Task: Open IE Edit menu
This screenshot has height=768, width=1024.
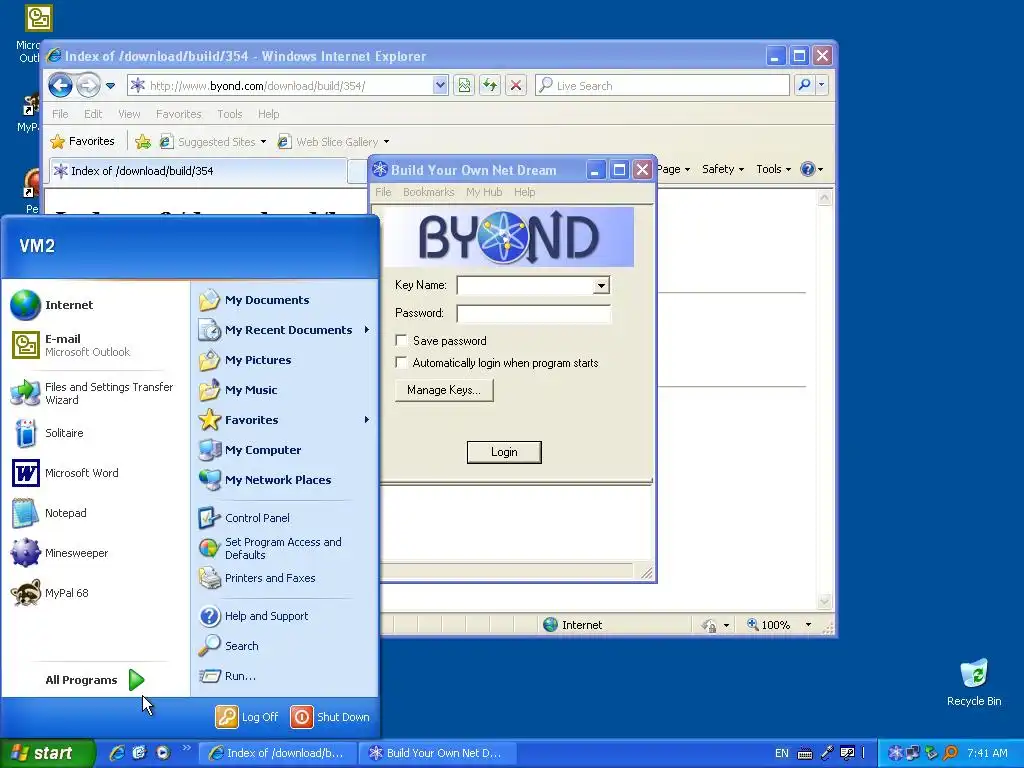Action: click(93, 114)
